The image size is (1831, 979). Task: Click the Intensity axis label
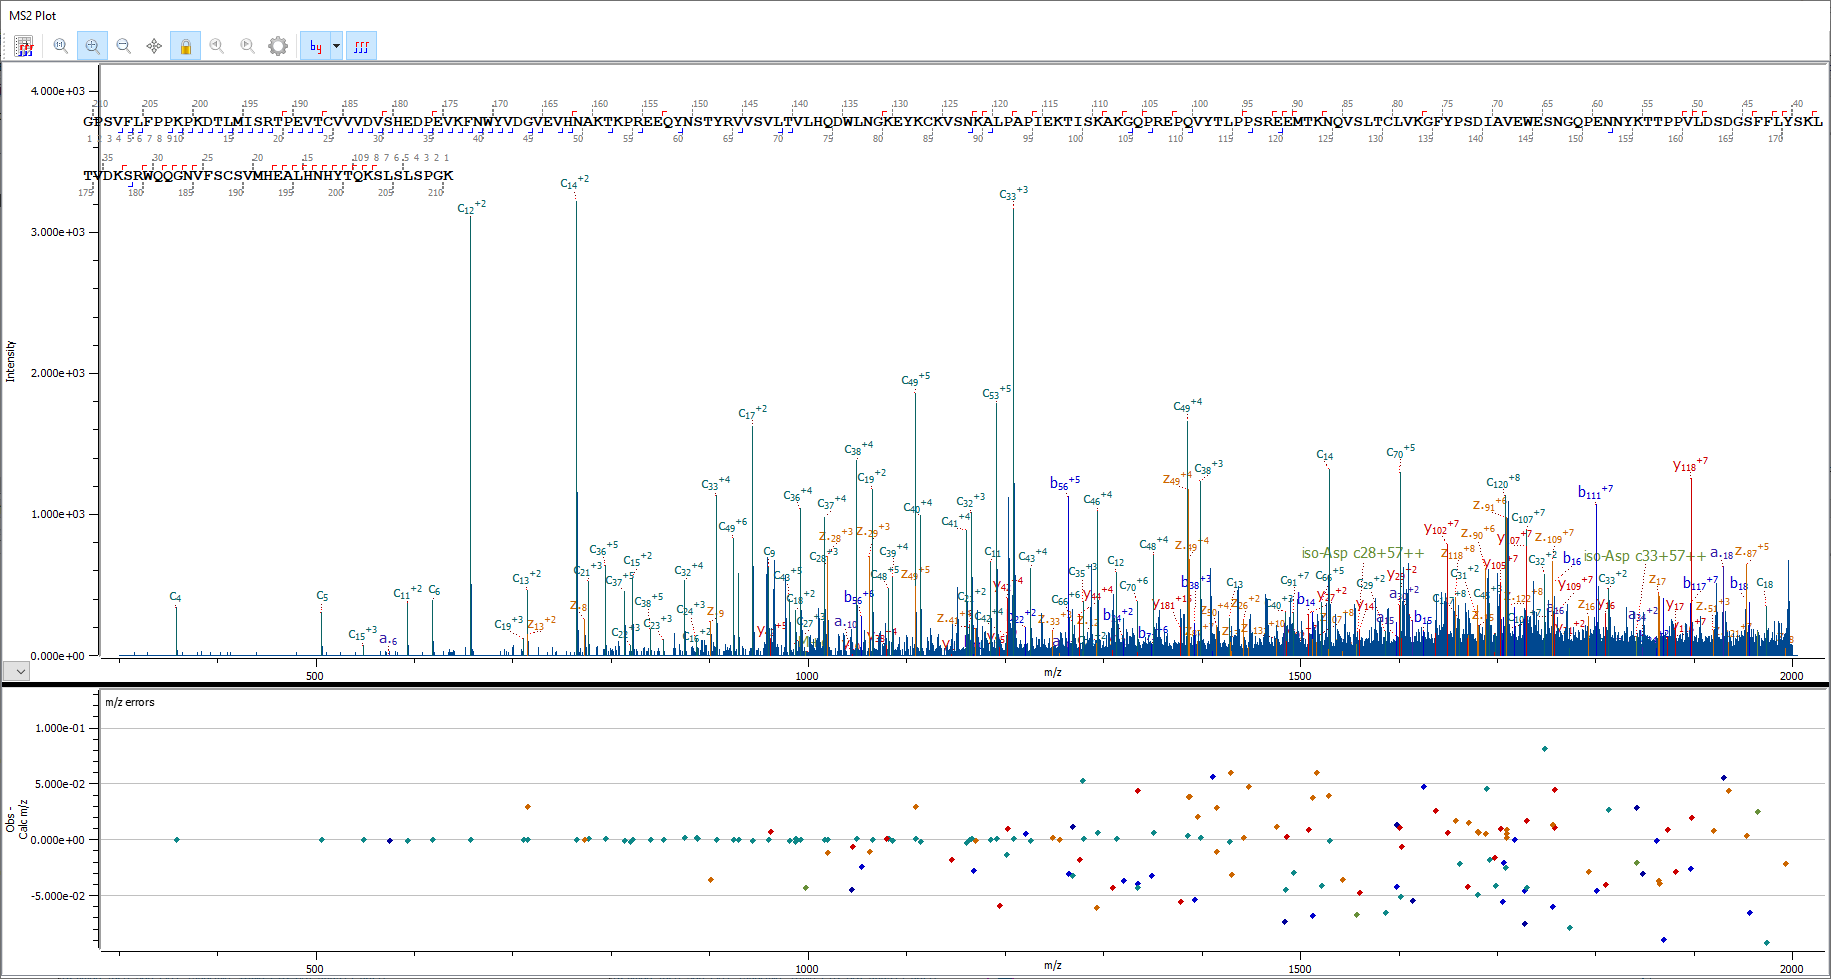(x=11, y=361)
